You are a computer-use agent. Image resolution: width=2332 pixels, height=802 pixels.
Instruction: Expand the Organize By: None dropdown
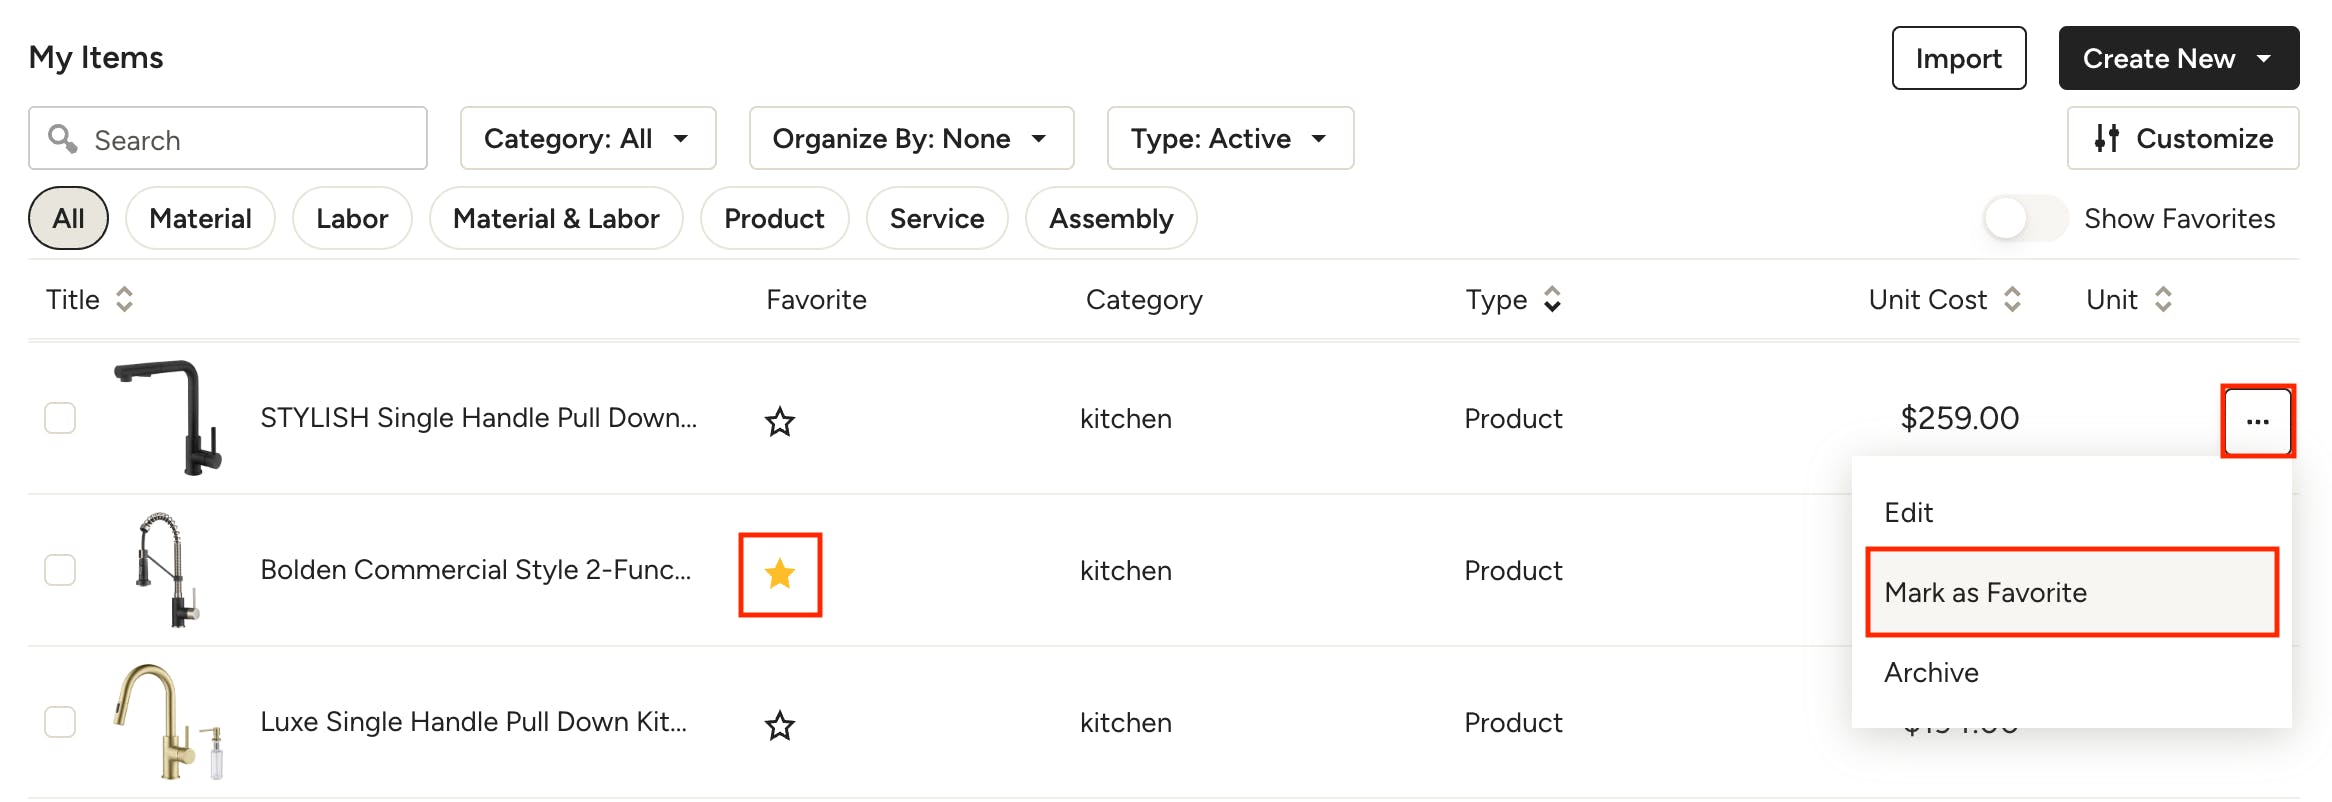click(911, 138)
